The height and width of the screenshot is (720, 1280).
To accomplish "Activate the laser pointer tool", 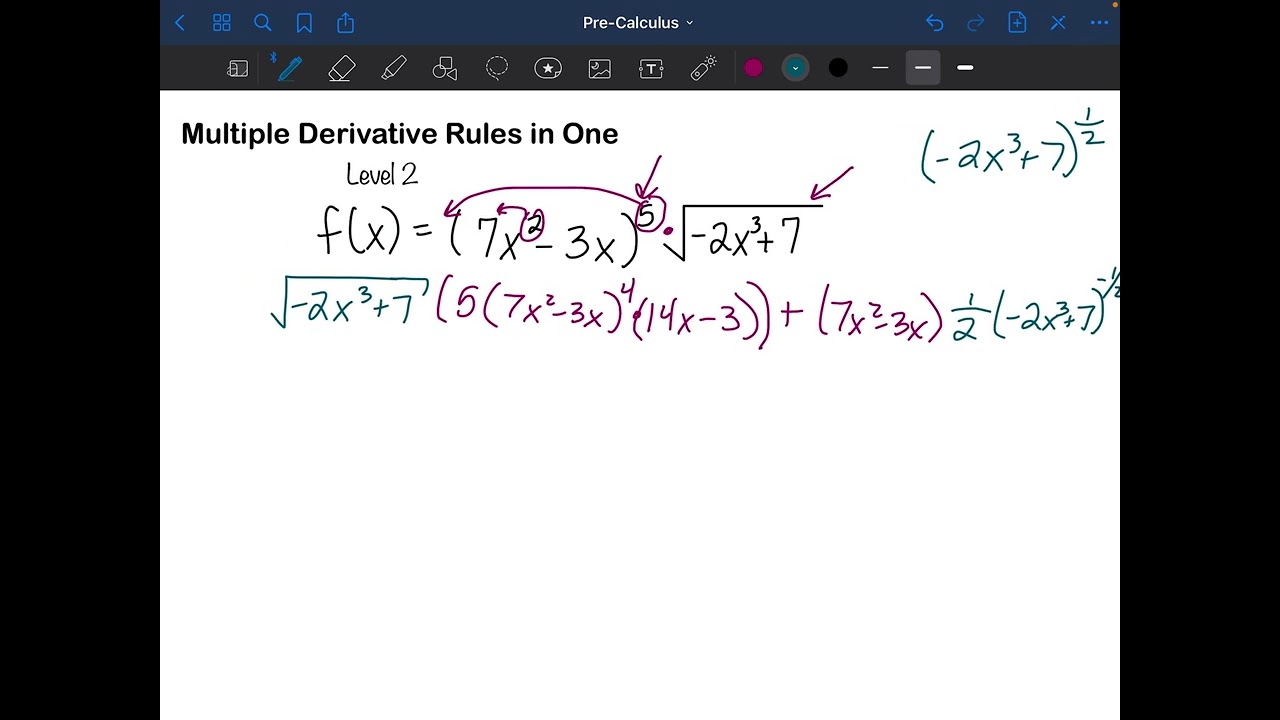I will click(x=704, y=68).
